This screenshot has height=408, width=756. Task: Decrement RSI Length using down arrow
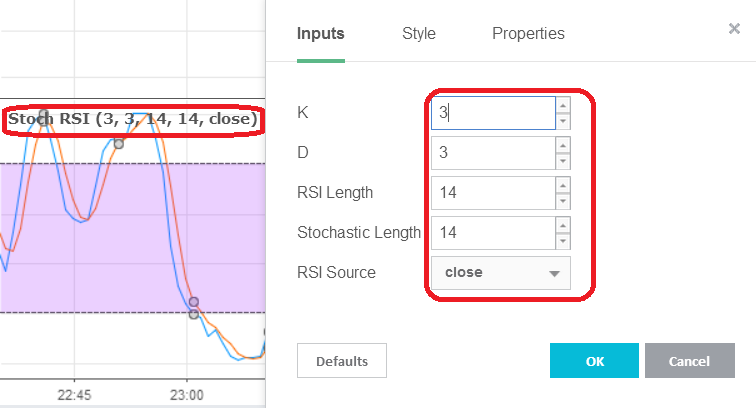pos(563,201)
